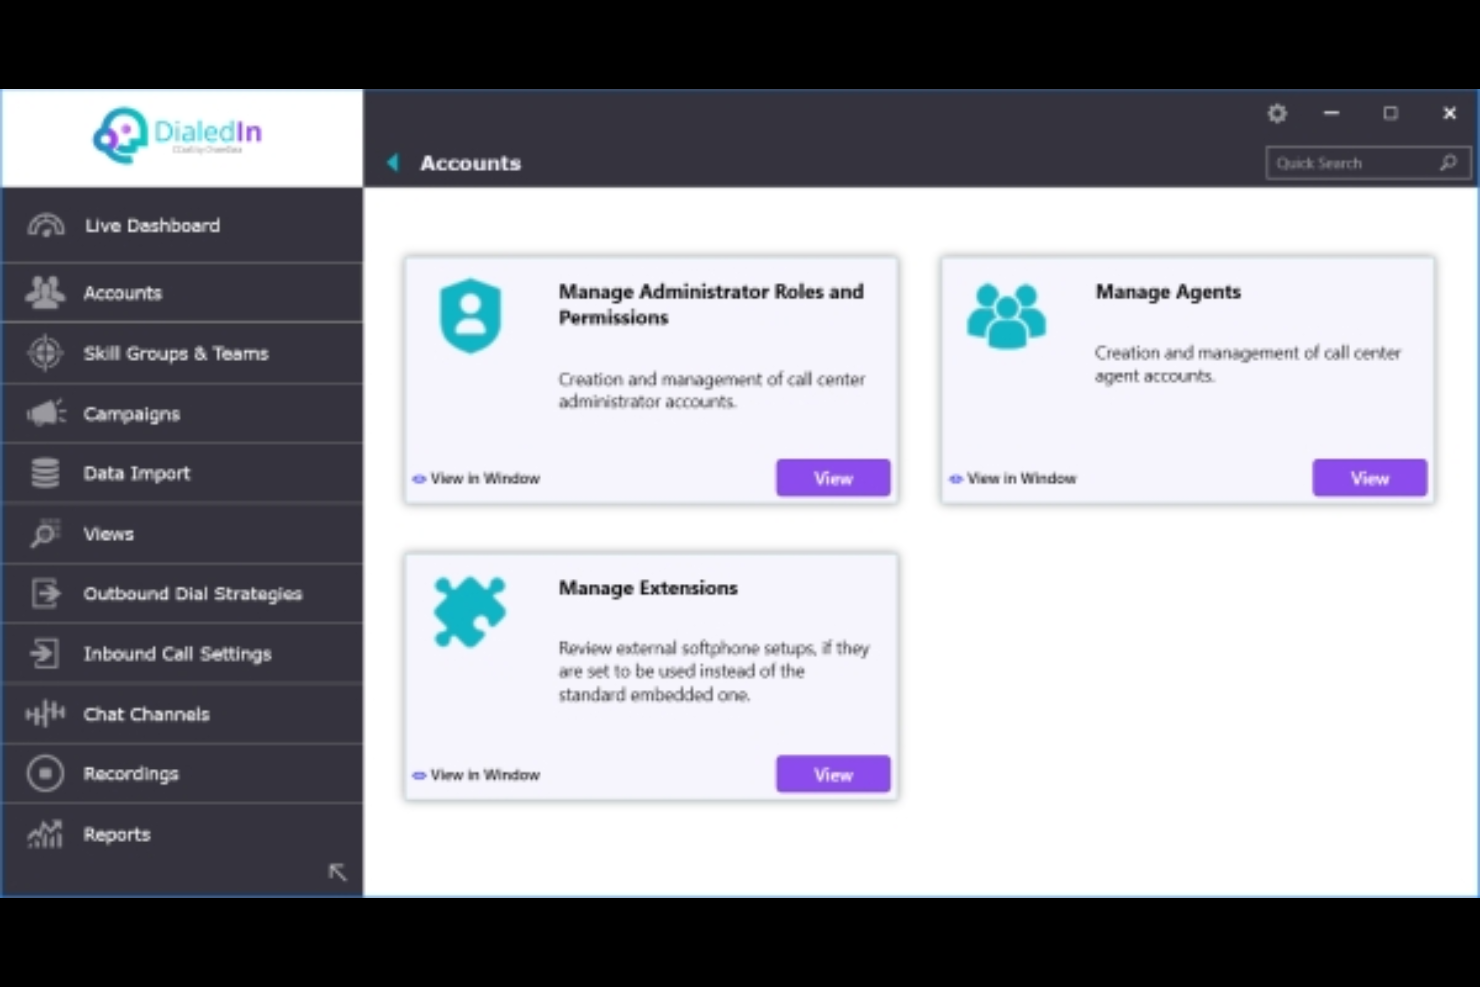Image resolution: width=1480 pixels, height=987 pixels.
Task: Click the Chat Channels waveform icon
Action: (x=44, y=713)
